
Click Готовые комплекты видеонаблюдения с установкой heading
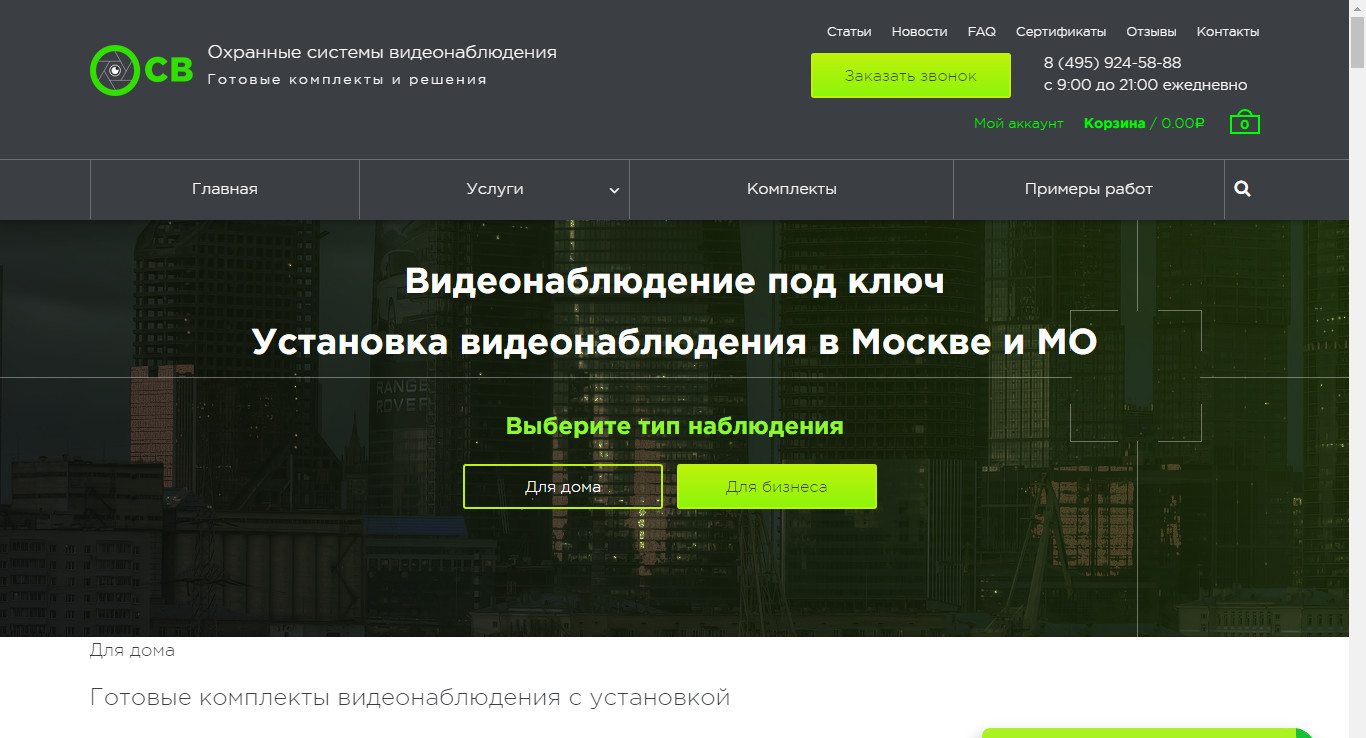(410, 698)
